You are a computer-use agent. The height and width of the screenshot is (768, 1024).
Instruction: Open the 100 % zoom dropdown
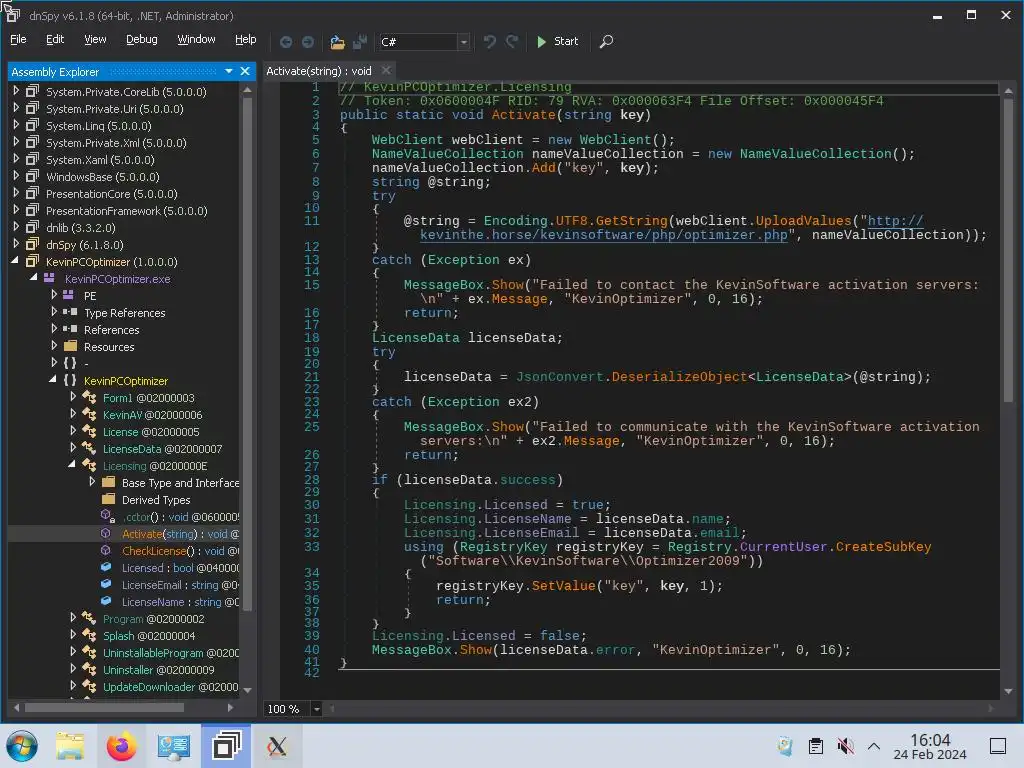(317, 709)
